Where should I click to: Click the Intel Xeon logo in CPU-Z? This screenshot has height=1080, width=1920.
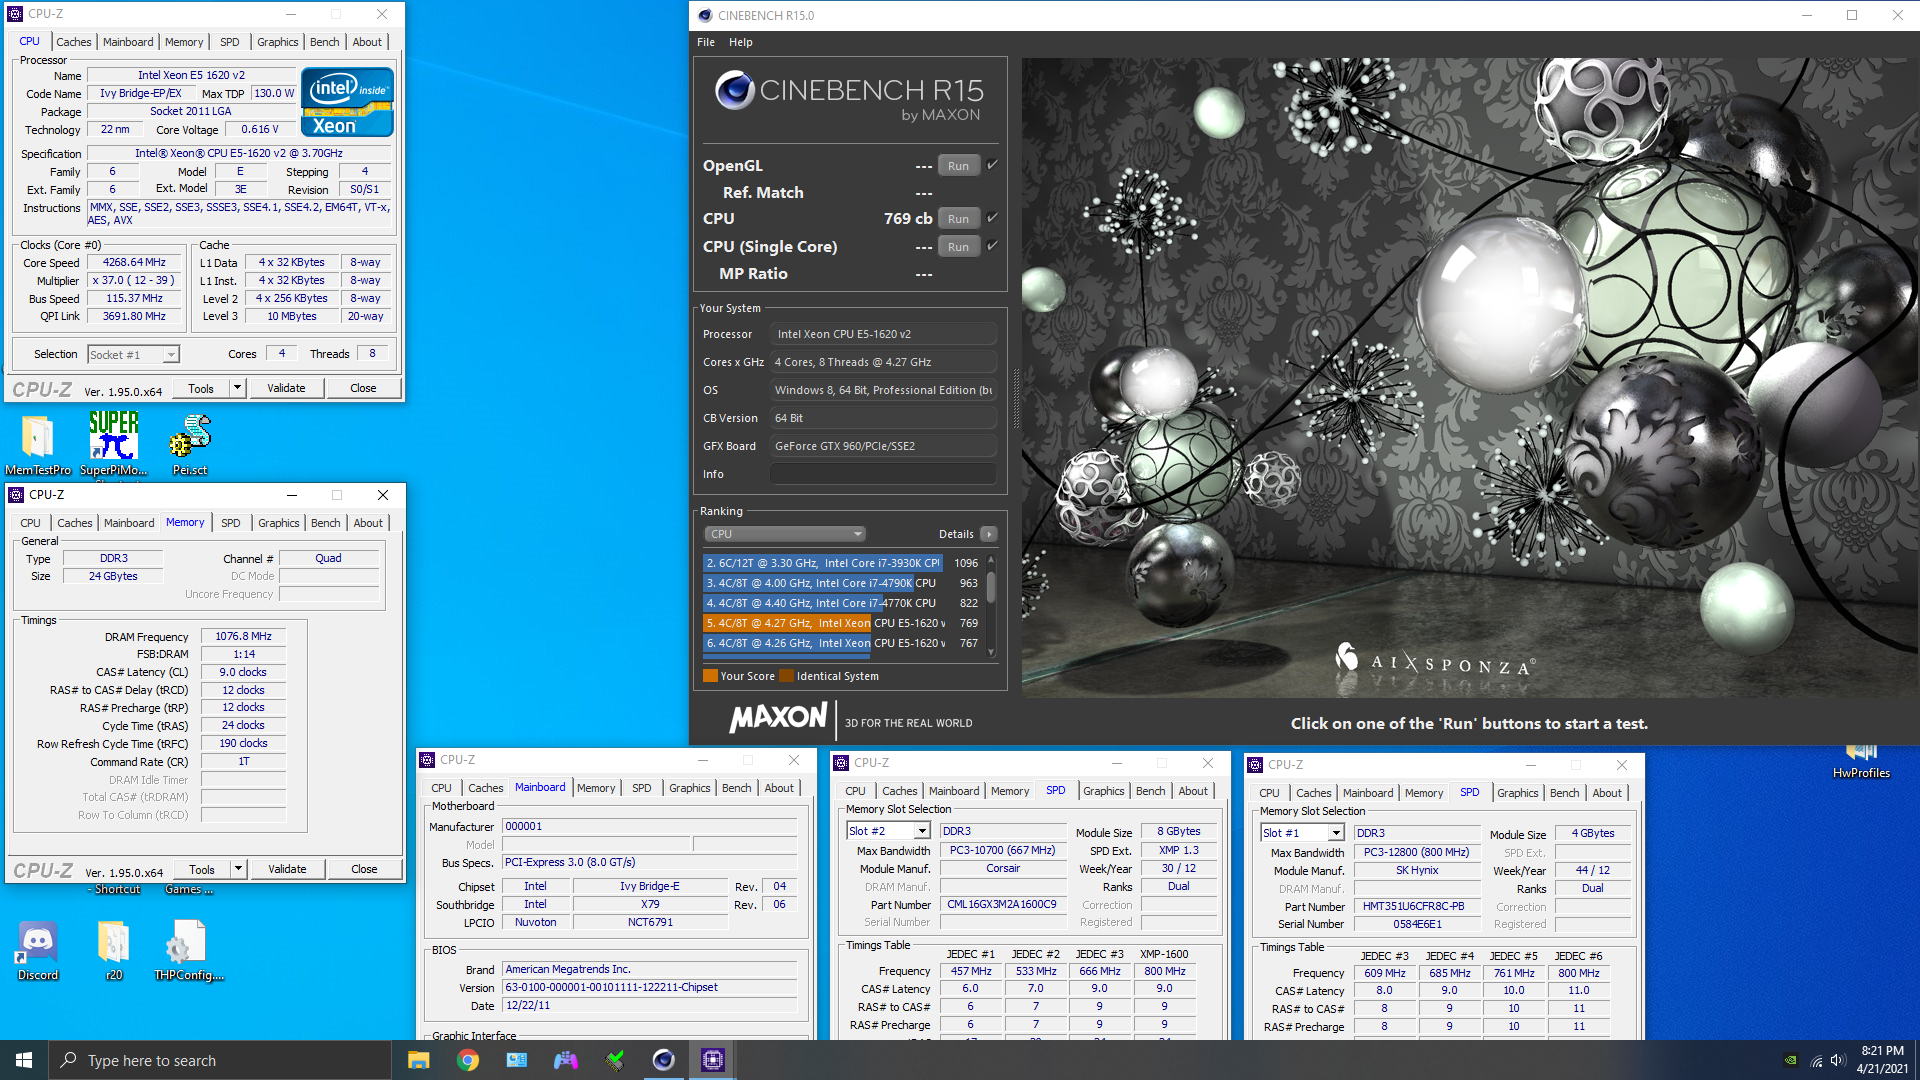coord(347,102)
